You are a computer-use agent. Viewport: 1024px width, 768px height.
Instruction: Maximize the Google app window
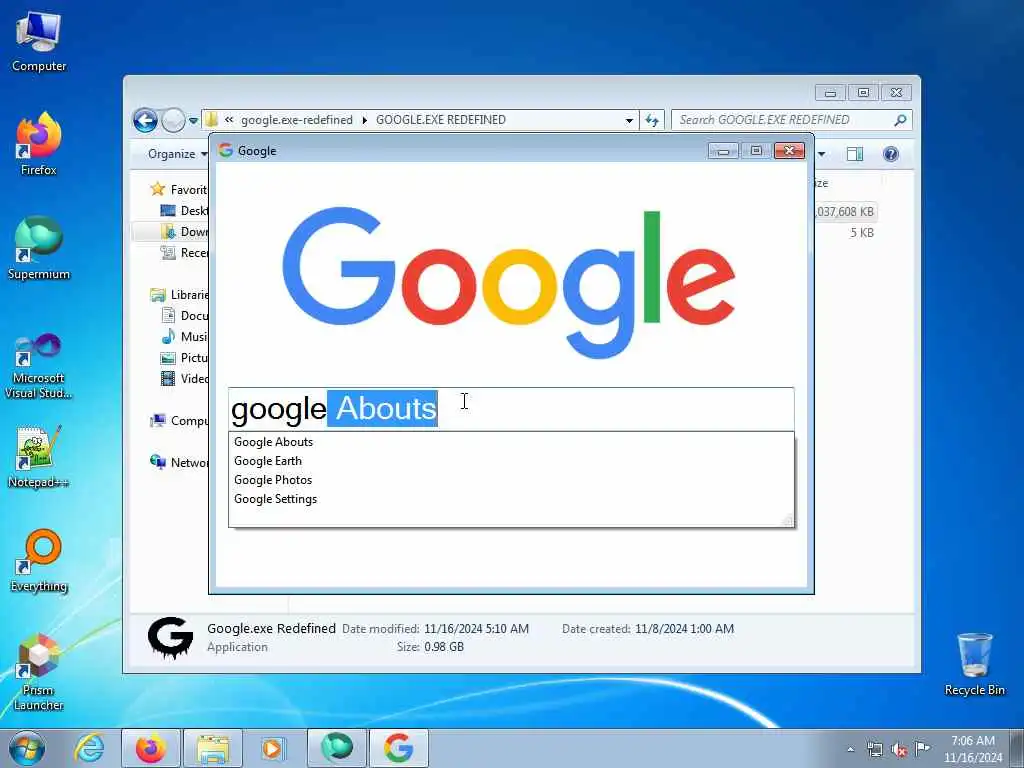[756, 151]
